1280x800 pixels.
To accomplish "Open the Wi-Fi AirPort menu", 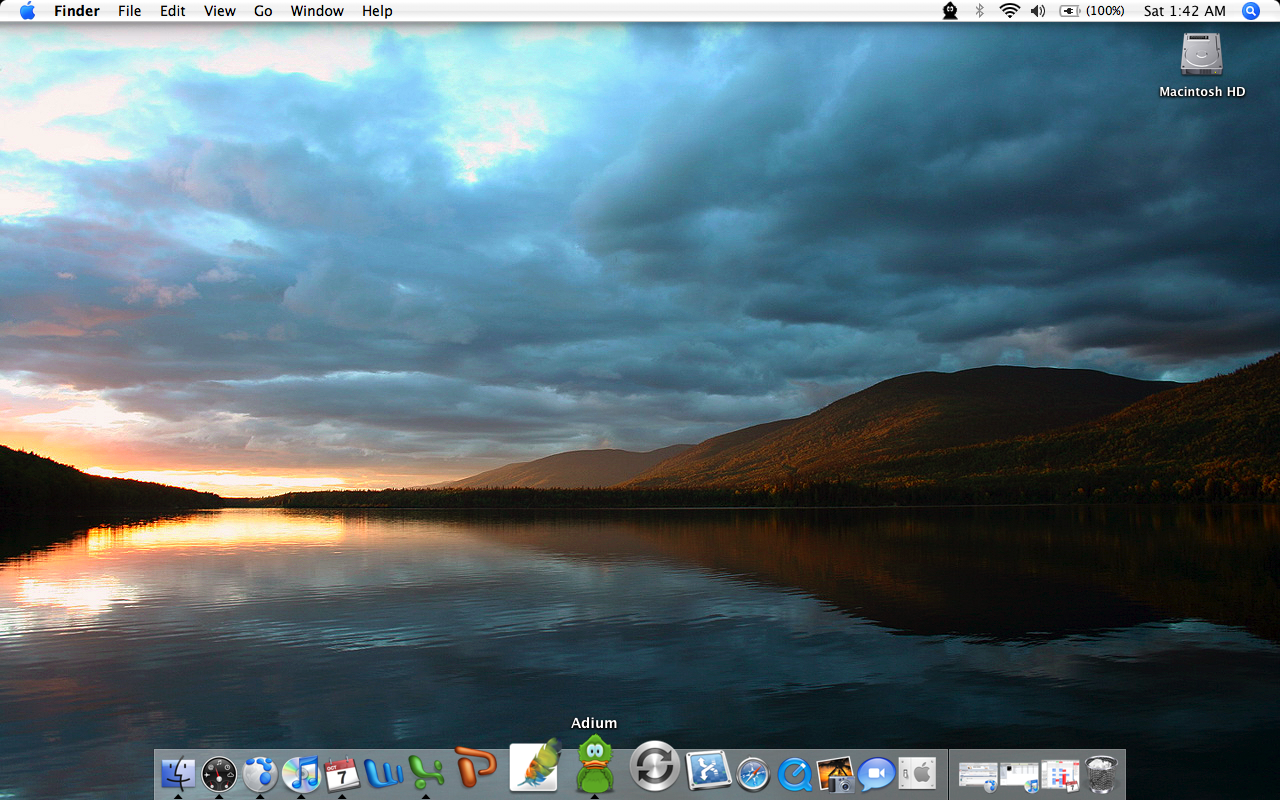I will coord(1009,11).
